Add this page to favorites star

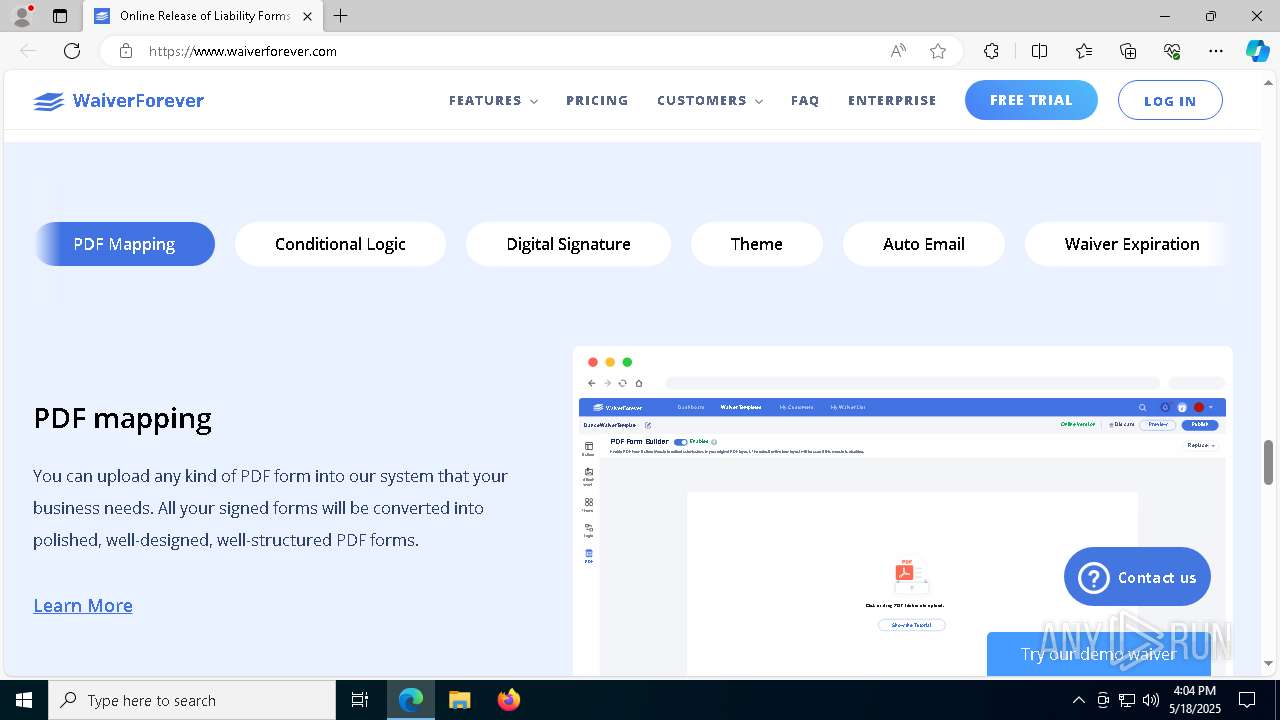coord(938,51)
